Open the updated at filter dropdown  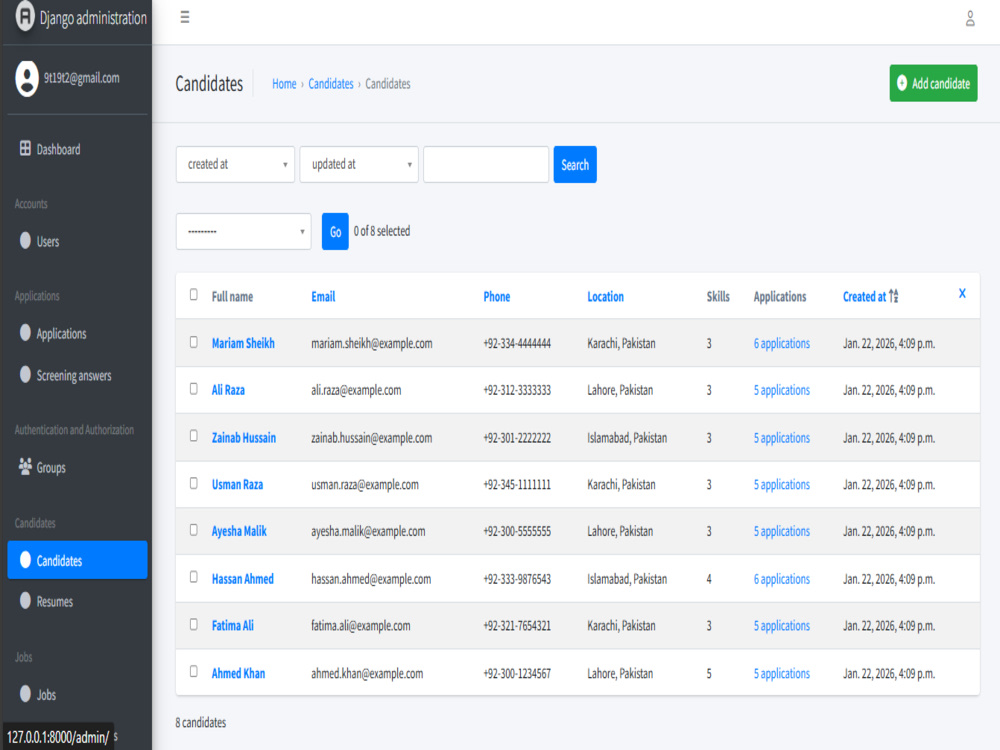pos(359,165)
